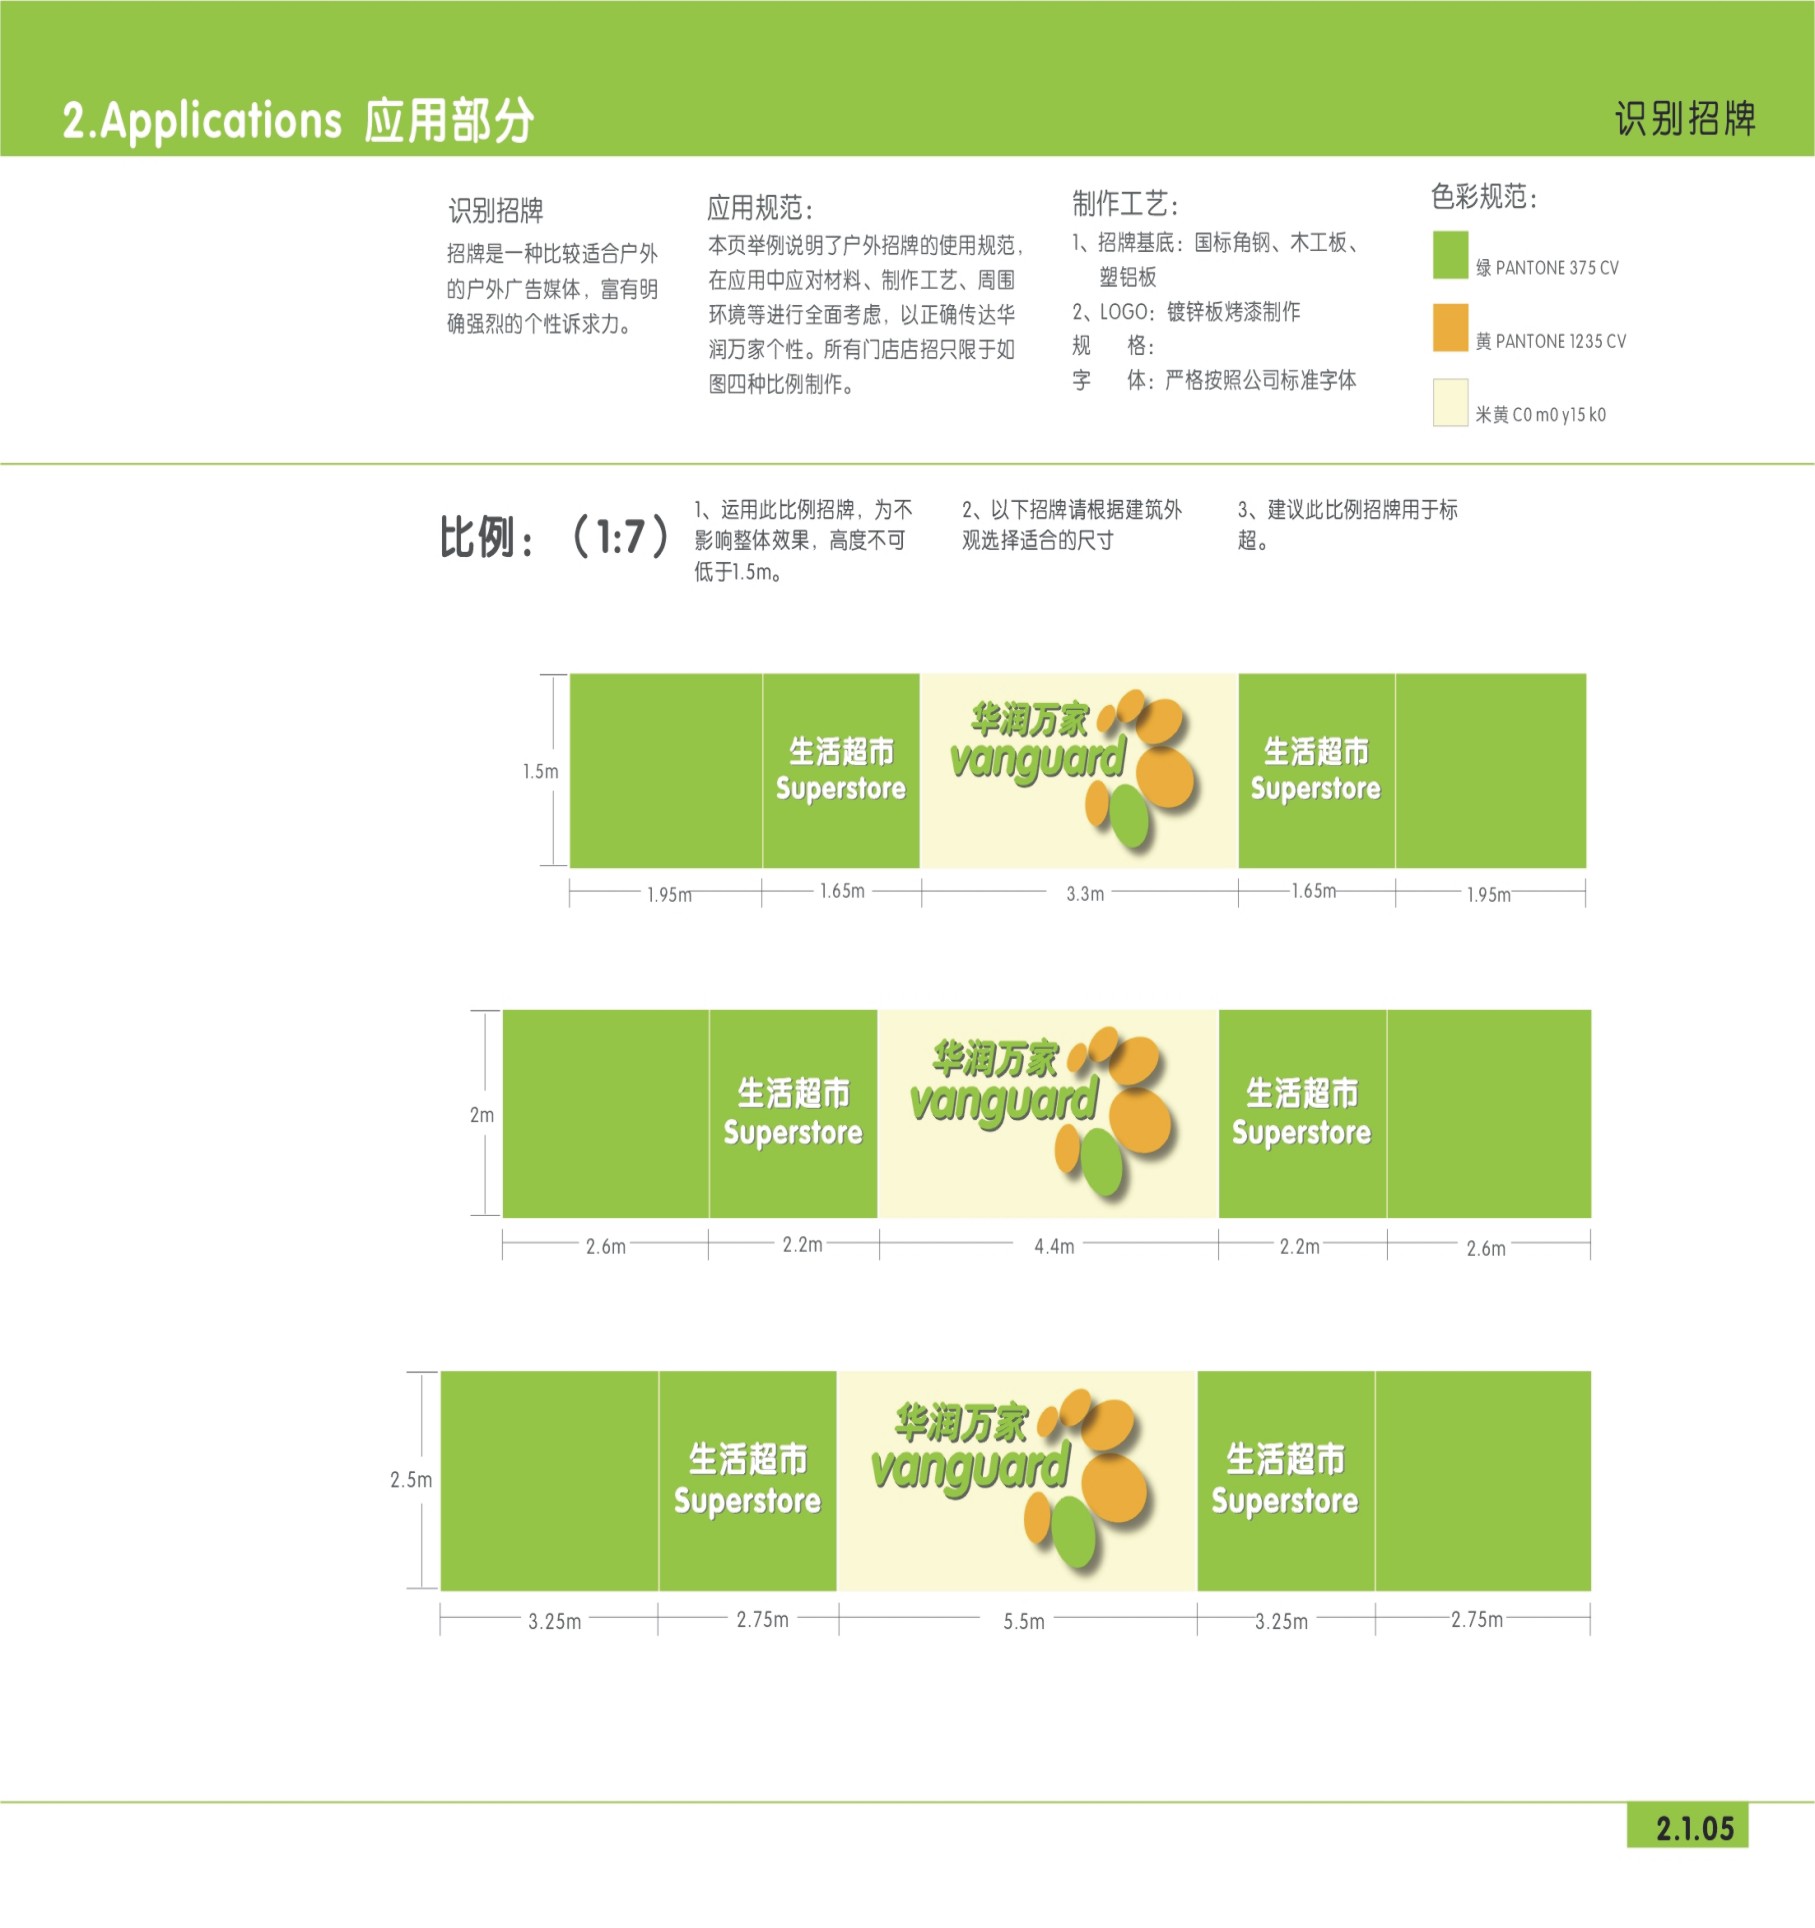Select the green PANTONE 375 CV swatch
Screen dimensions: 1815x1928
[x=1450, y=255]
